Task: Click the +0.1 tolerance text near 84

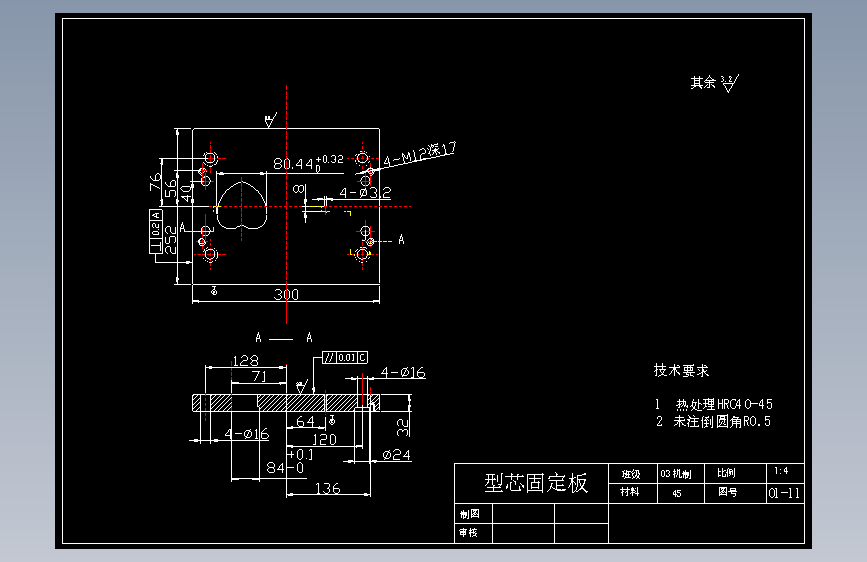Action: click(x=300, y=454)
